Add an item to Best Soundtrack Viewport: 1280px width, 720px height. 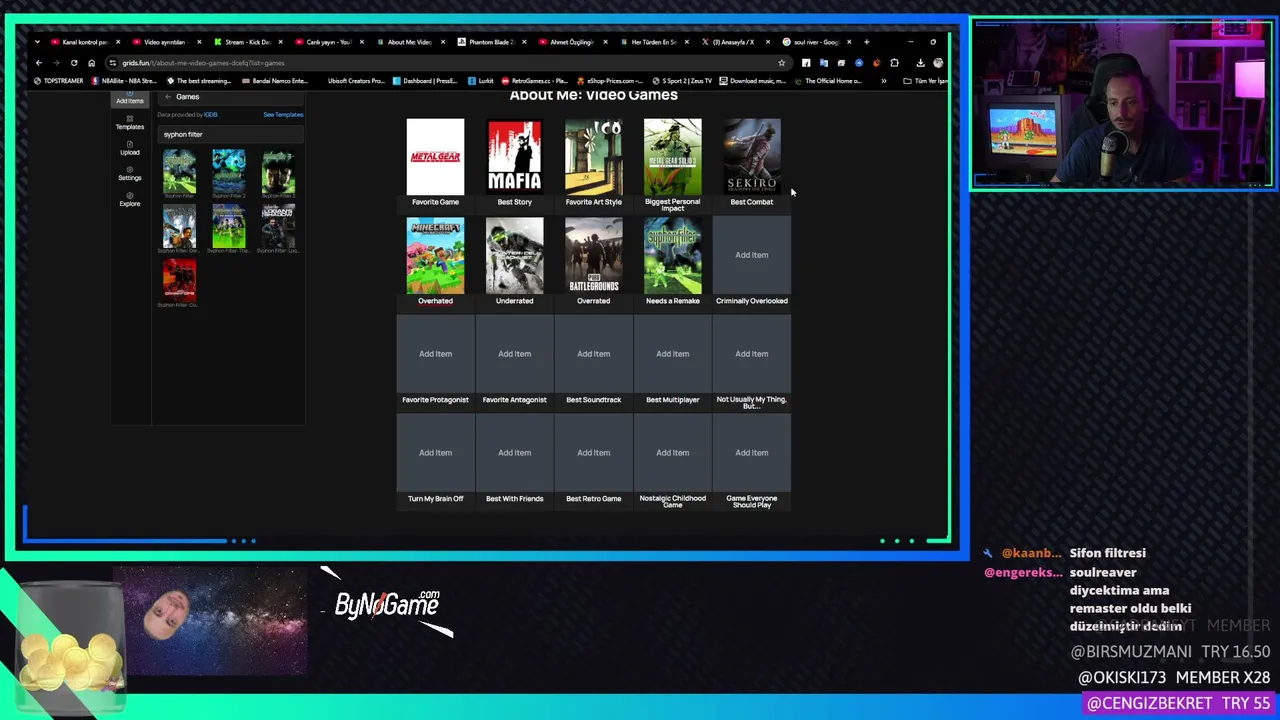[593, 354]
